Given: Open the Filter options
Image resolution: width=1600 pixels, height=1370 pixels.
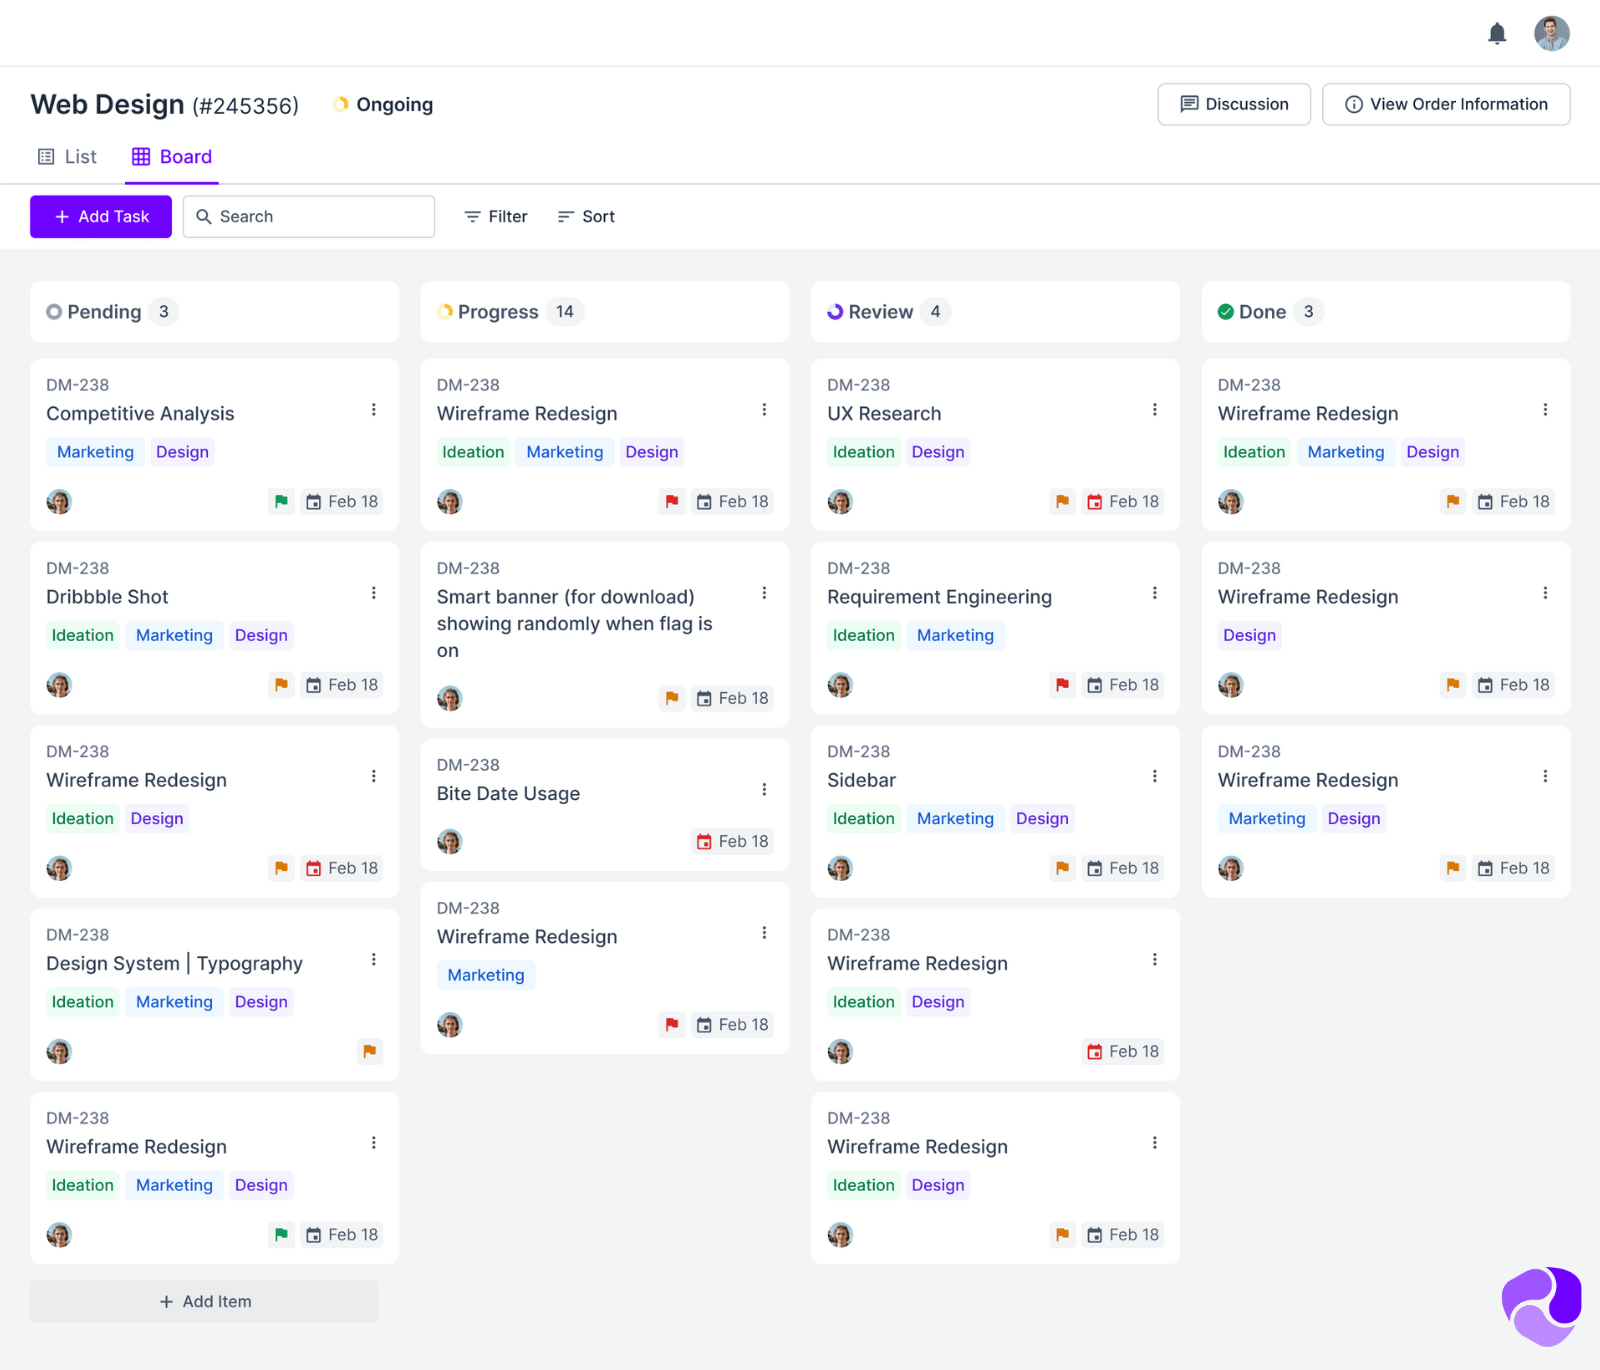Looking at the screenshot, I should tap(494, 216).
